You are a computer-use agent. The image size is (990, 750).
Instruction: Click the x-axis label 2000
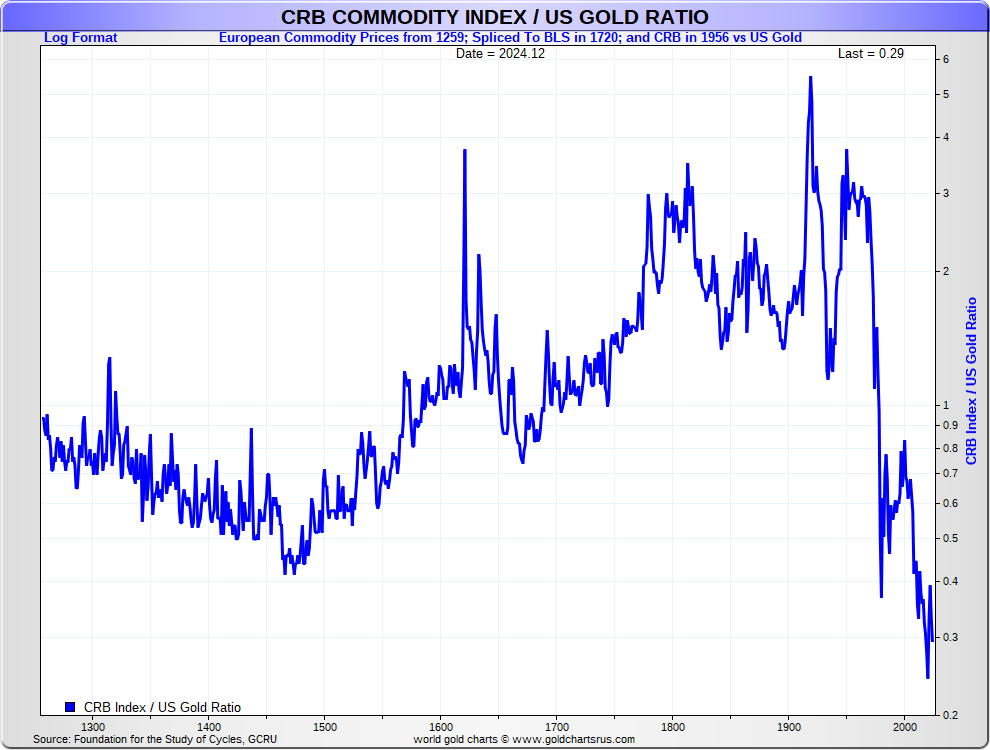905,727
